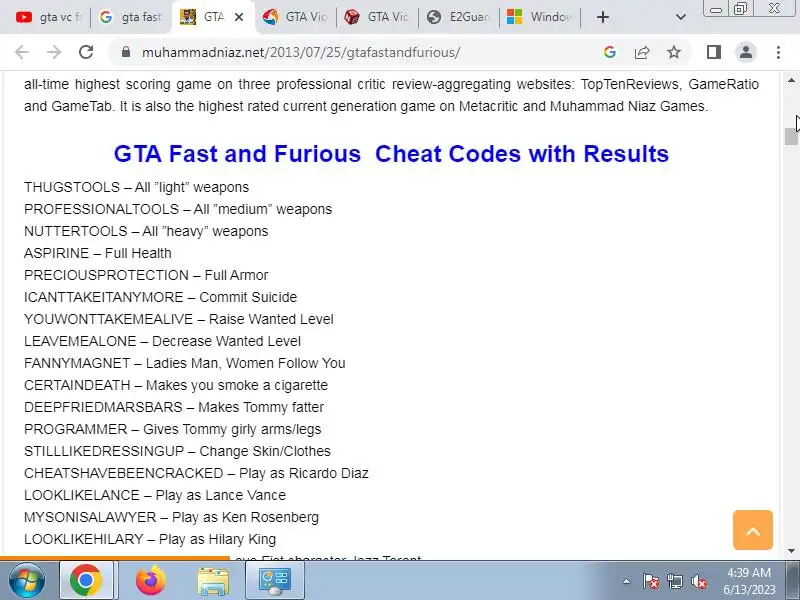This screenshot has width=800, height=600.
Task: Open Action Center flag icon
Action: click(x=650, y=581)
